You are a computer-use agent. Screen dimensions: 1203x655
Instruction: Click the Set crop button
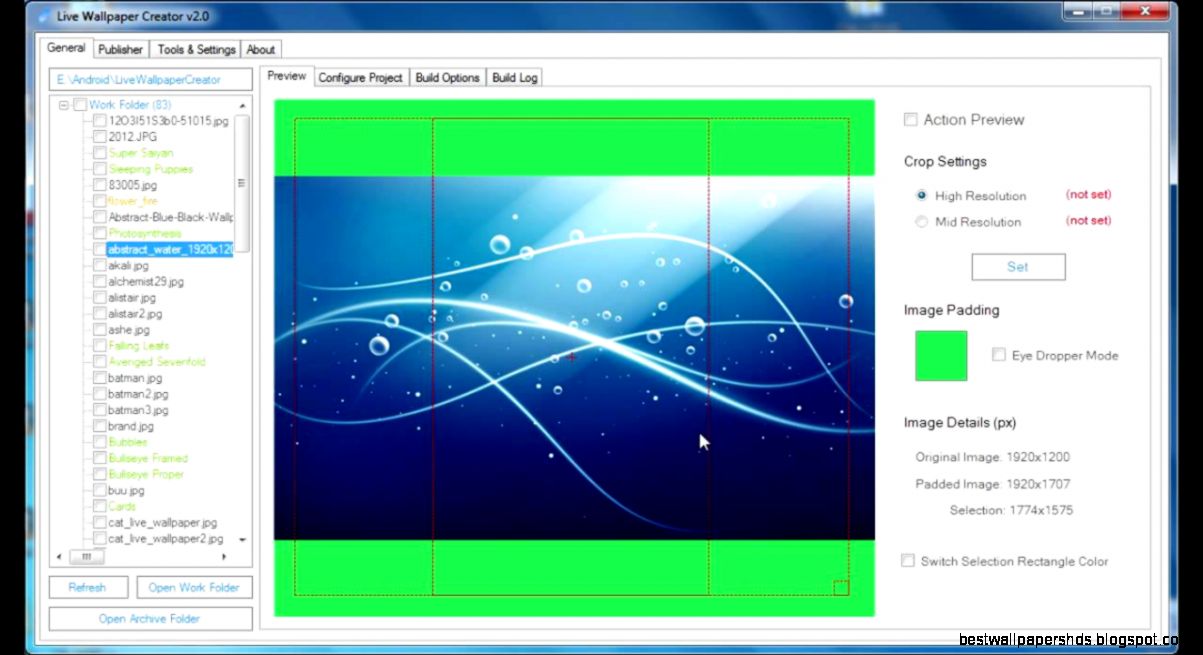(x=1018, y=267)
